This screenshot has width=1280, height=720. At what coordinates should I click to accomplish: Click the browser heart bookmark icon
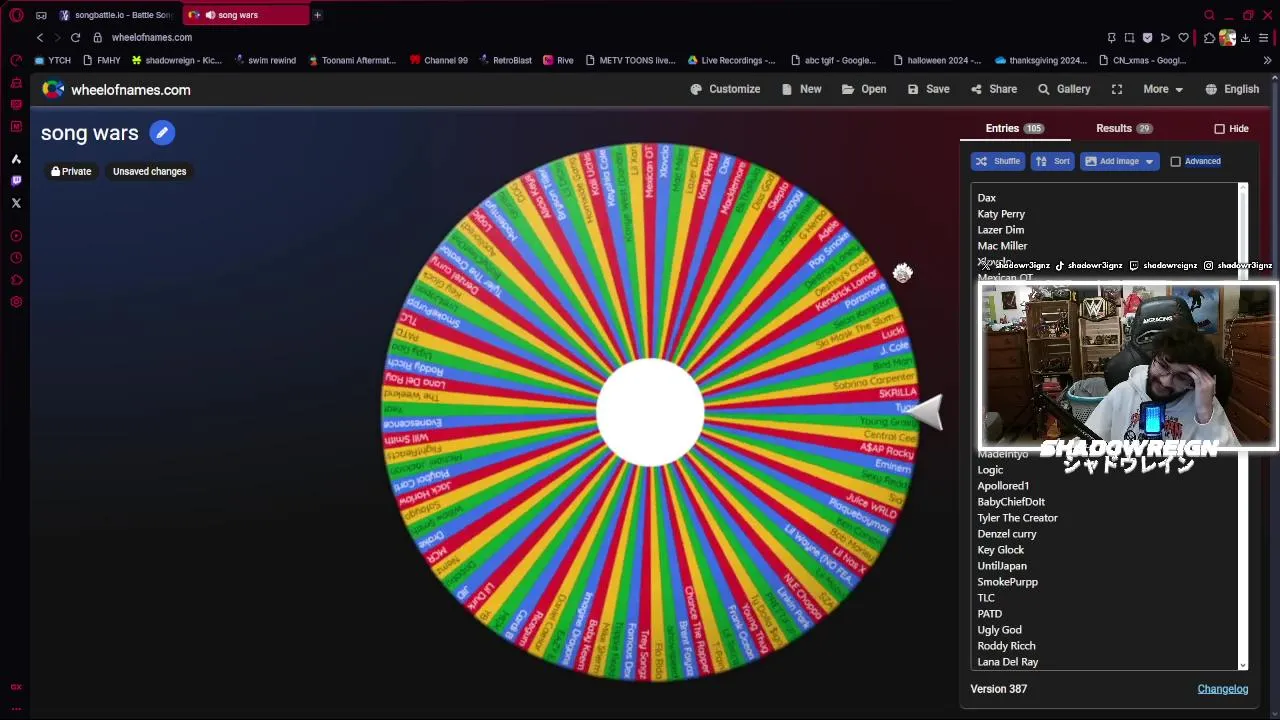pos(1184,38)
